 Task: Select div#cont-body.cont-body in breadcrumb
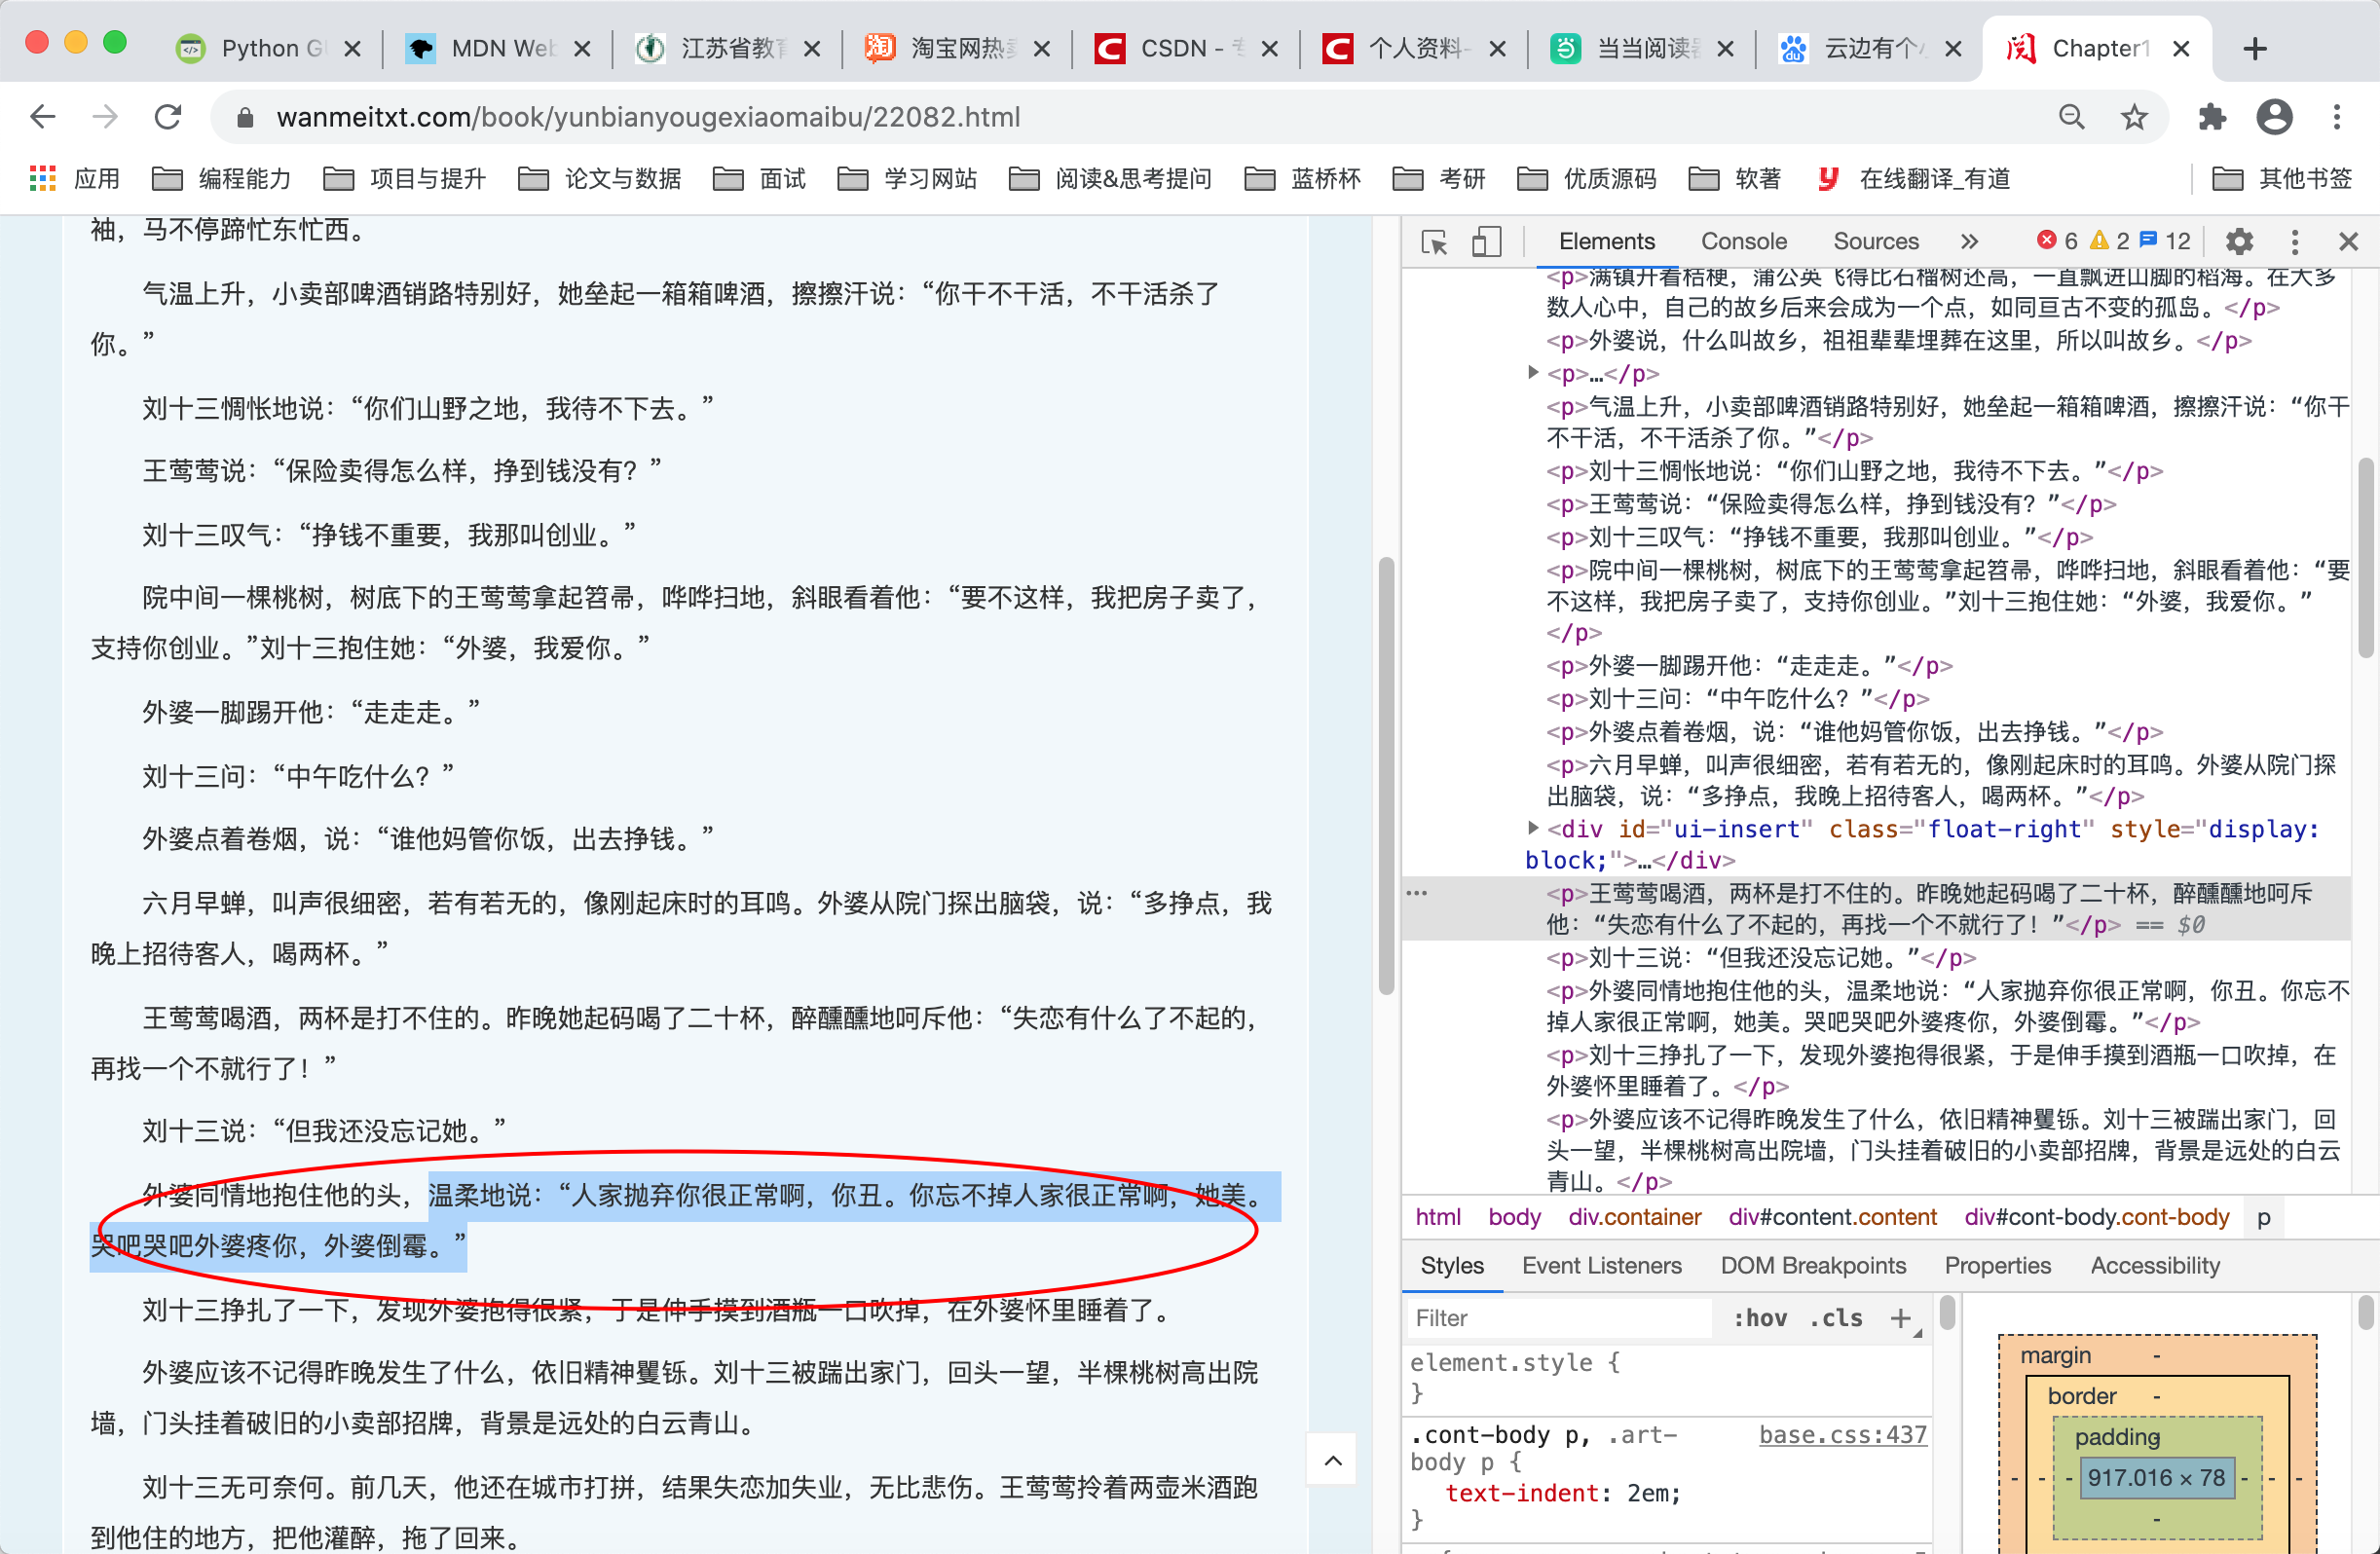click(2096, 1217)
